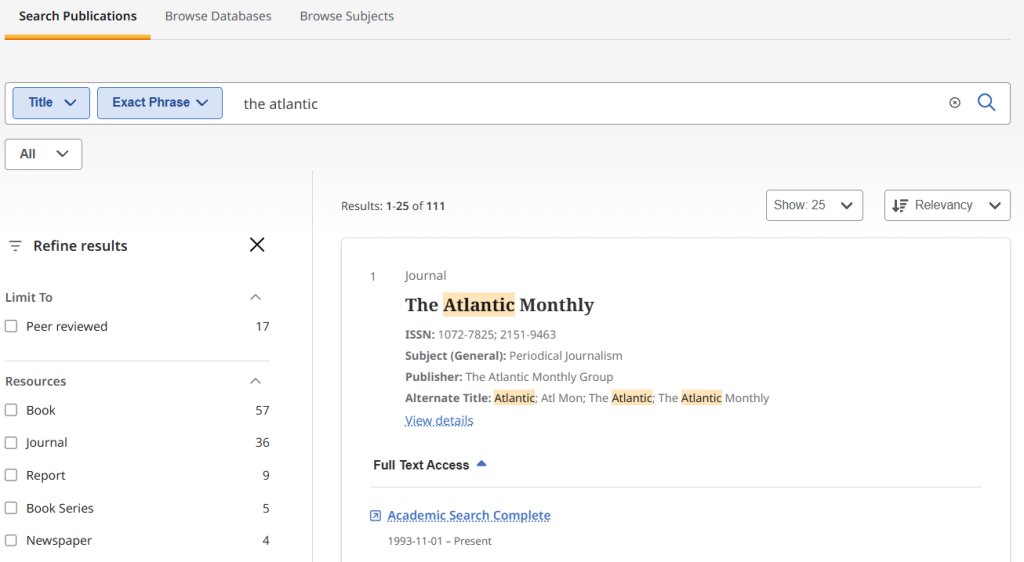Click the 'Results: 1-25 of 111' text
This screenshot has height=562, width=1024.
[392, 206]
